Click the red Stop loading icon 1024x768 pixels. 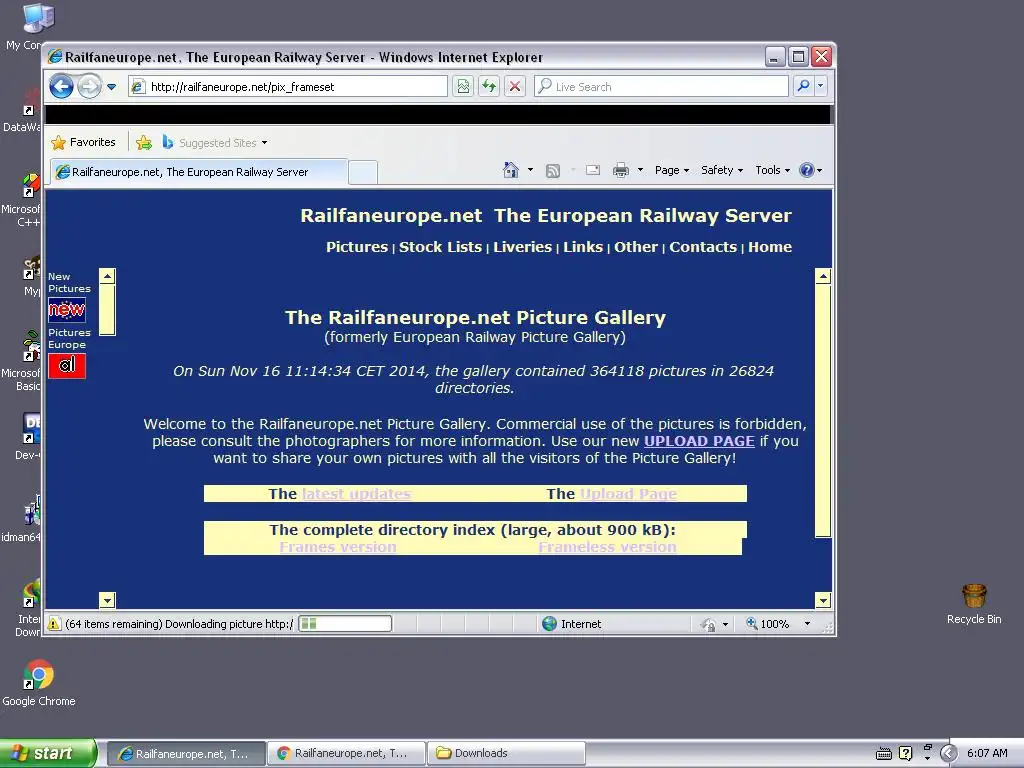[515, 86]
